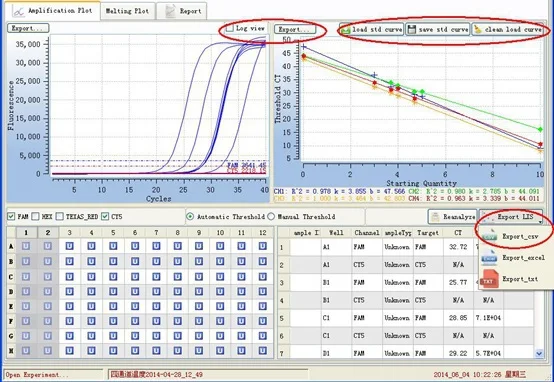The height and width of the screenshot is (382, 554).
Task: Open the Report tab
Action: tap(182, 11)
